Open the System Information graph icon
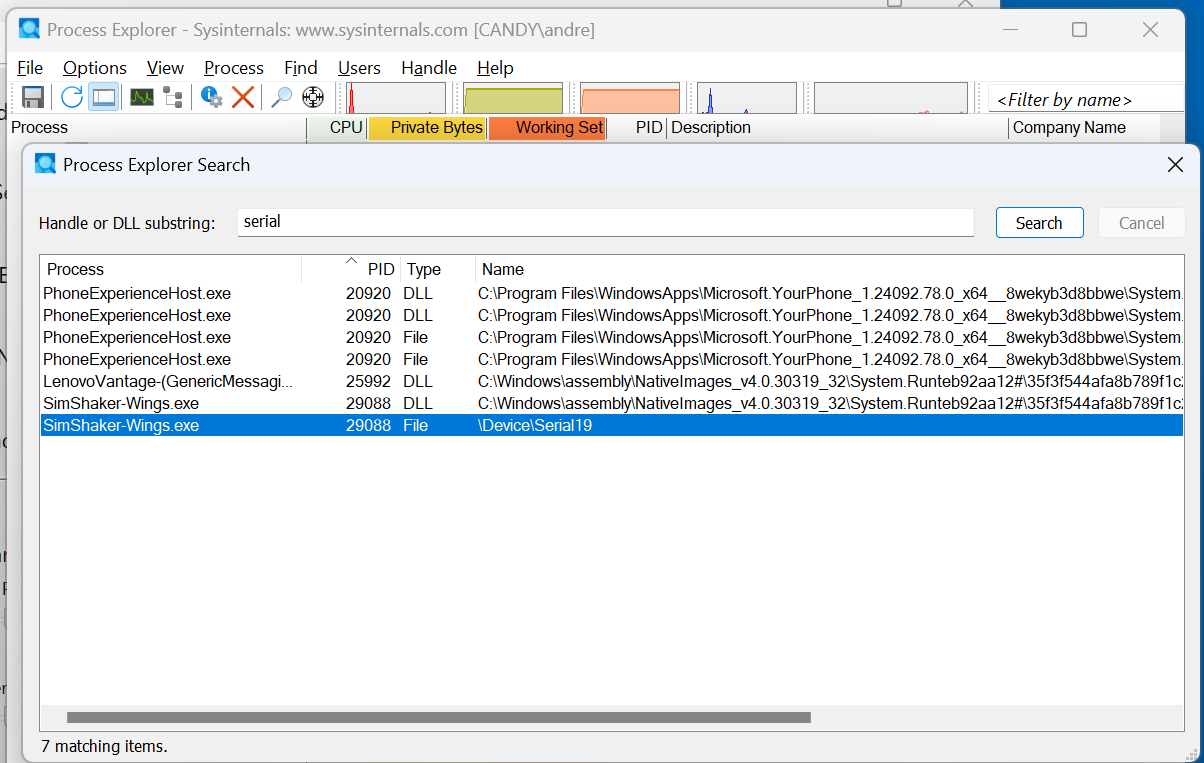This screenshot has height=763, width=1204. [142, 97]
